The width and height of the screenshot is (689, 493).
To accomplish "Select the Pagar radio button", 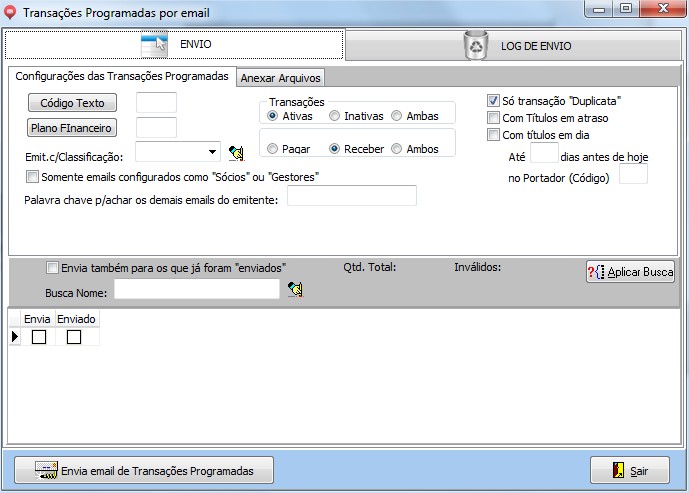I will (273, 149).
